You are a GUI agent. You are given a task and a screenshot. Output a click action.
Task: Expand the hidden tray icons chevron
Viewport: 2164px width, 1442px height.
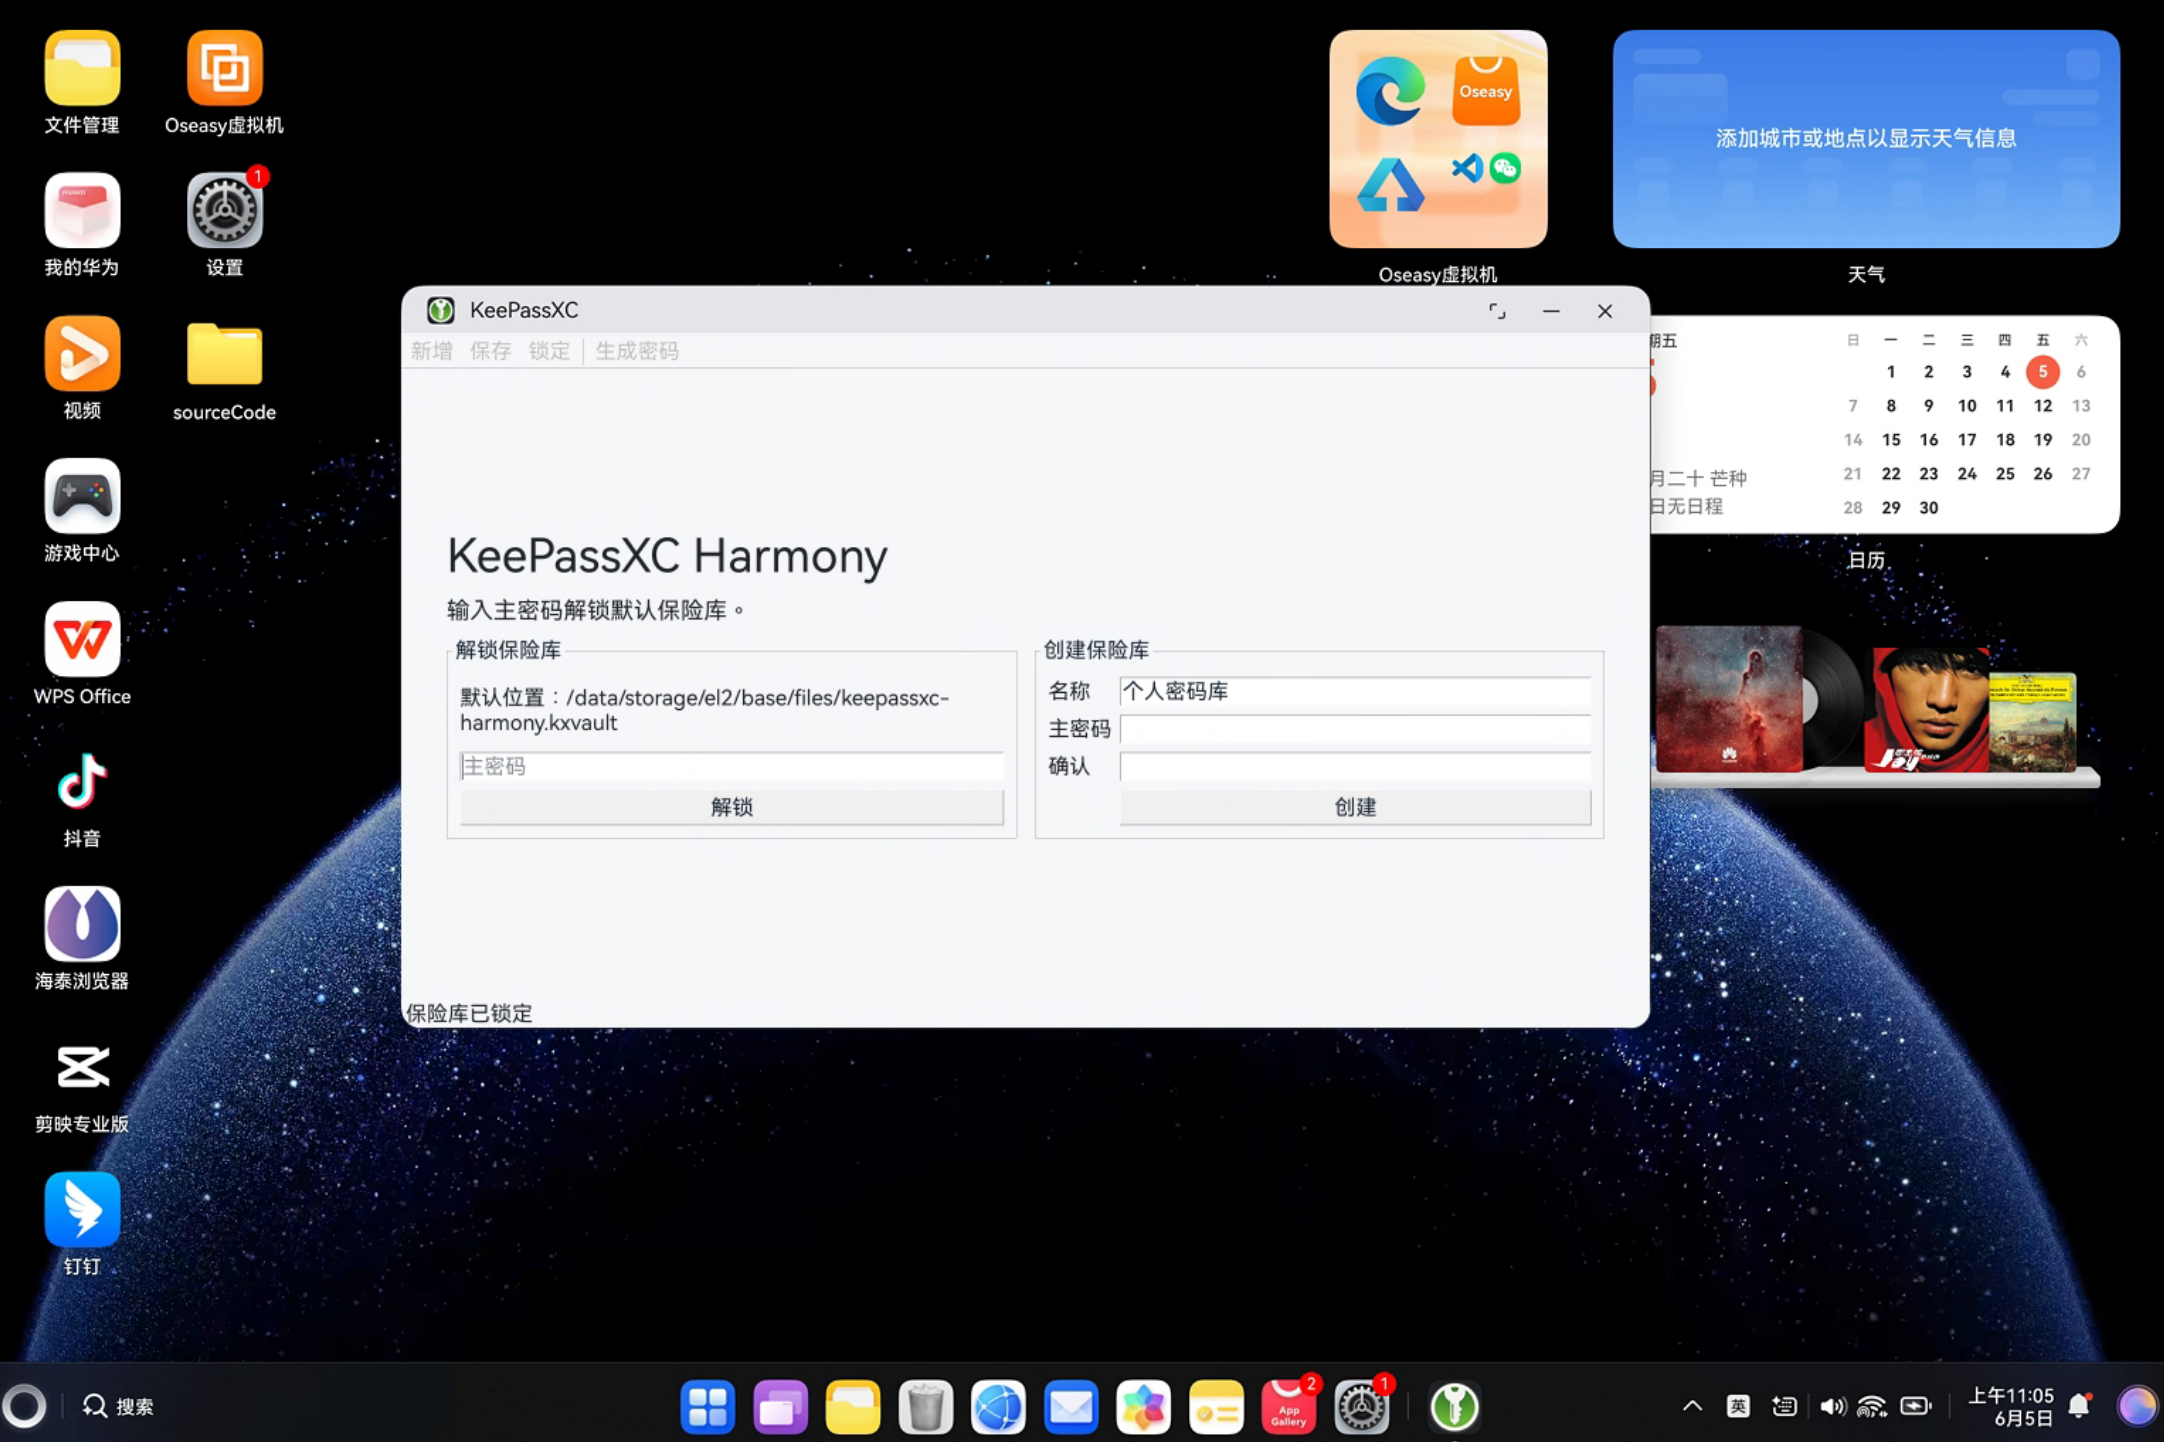point(1692,1406)
